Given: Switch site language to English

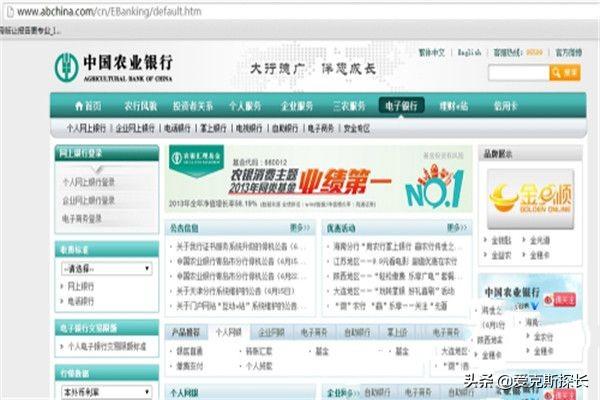Looking at the screenshot, I should coord(469,52).
